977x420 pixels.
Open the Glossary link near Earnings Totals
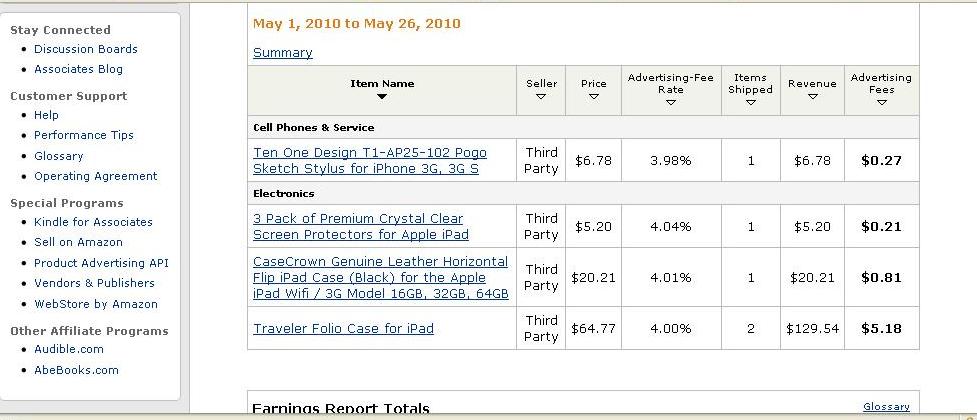click(x=886, y=407)
